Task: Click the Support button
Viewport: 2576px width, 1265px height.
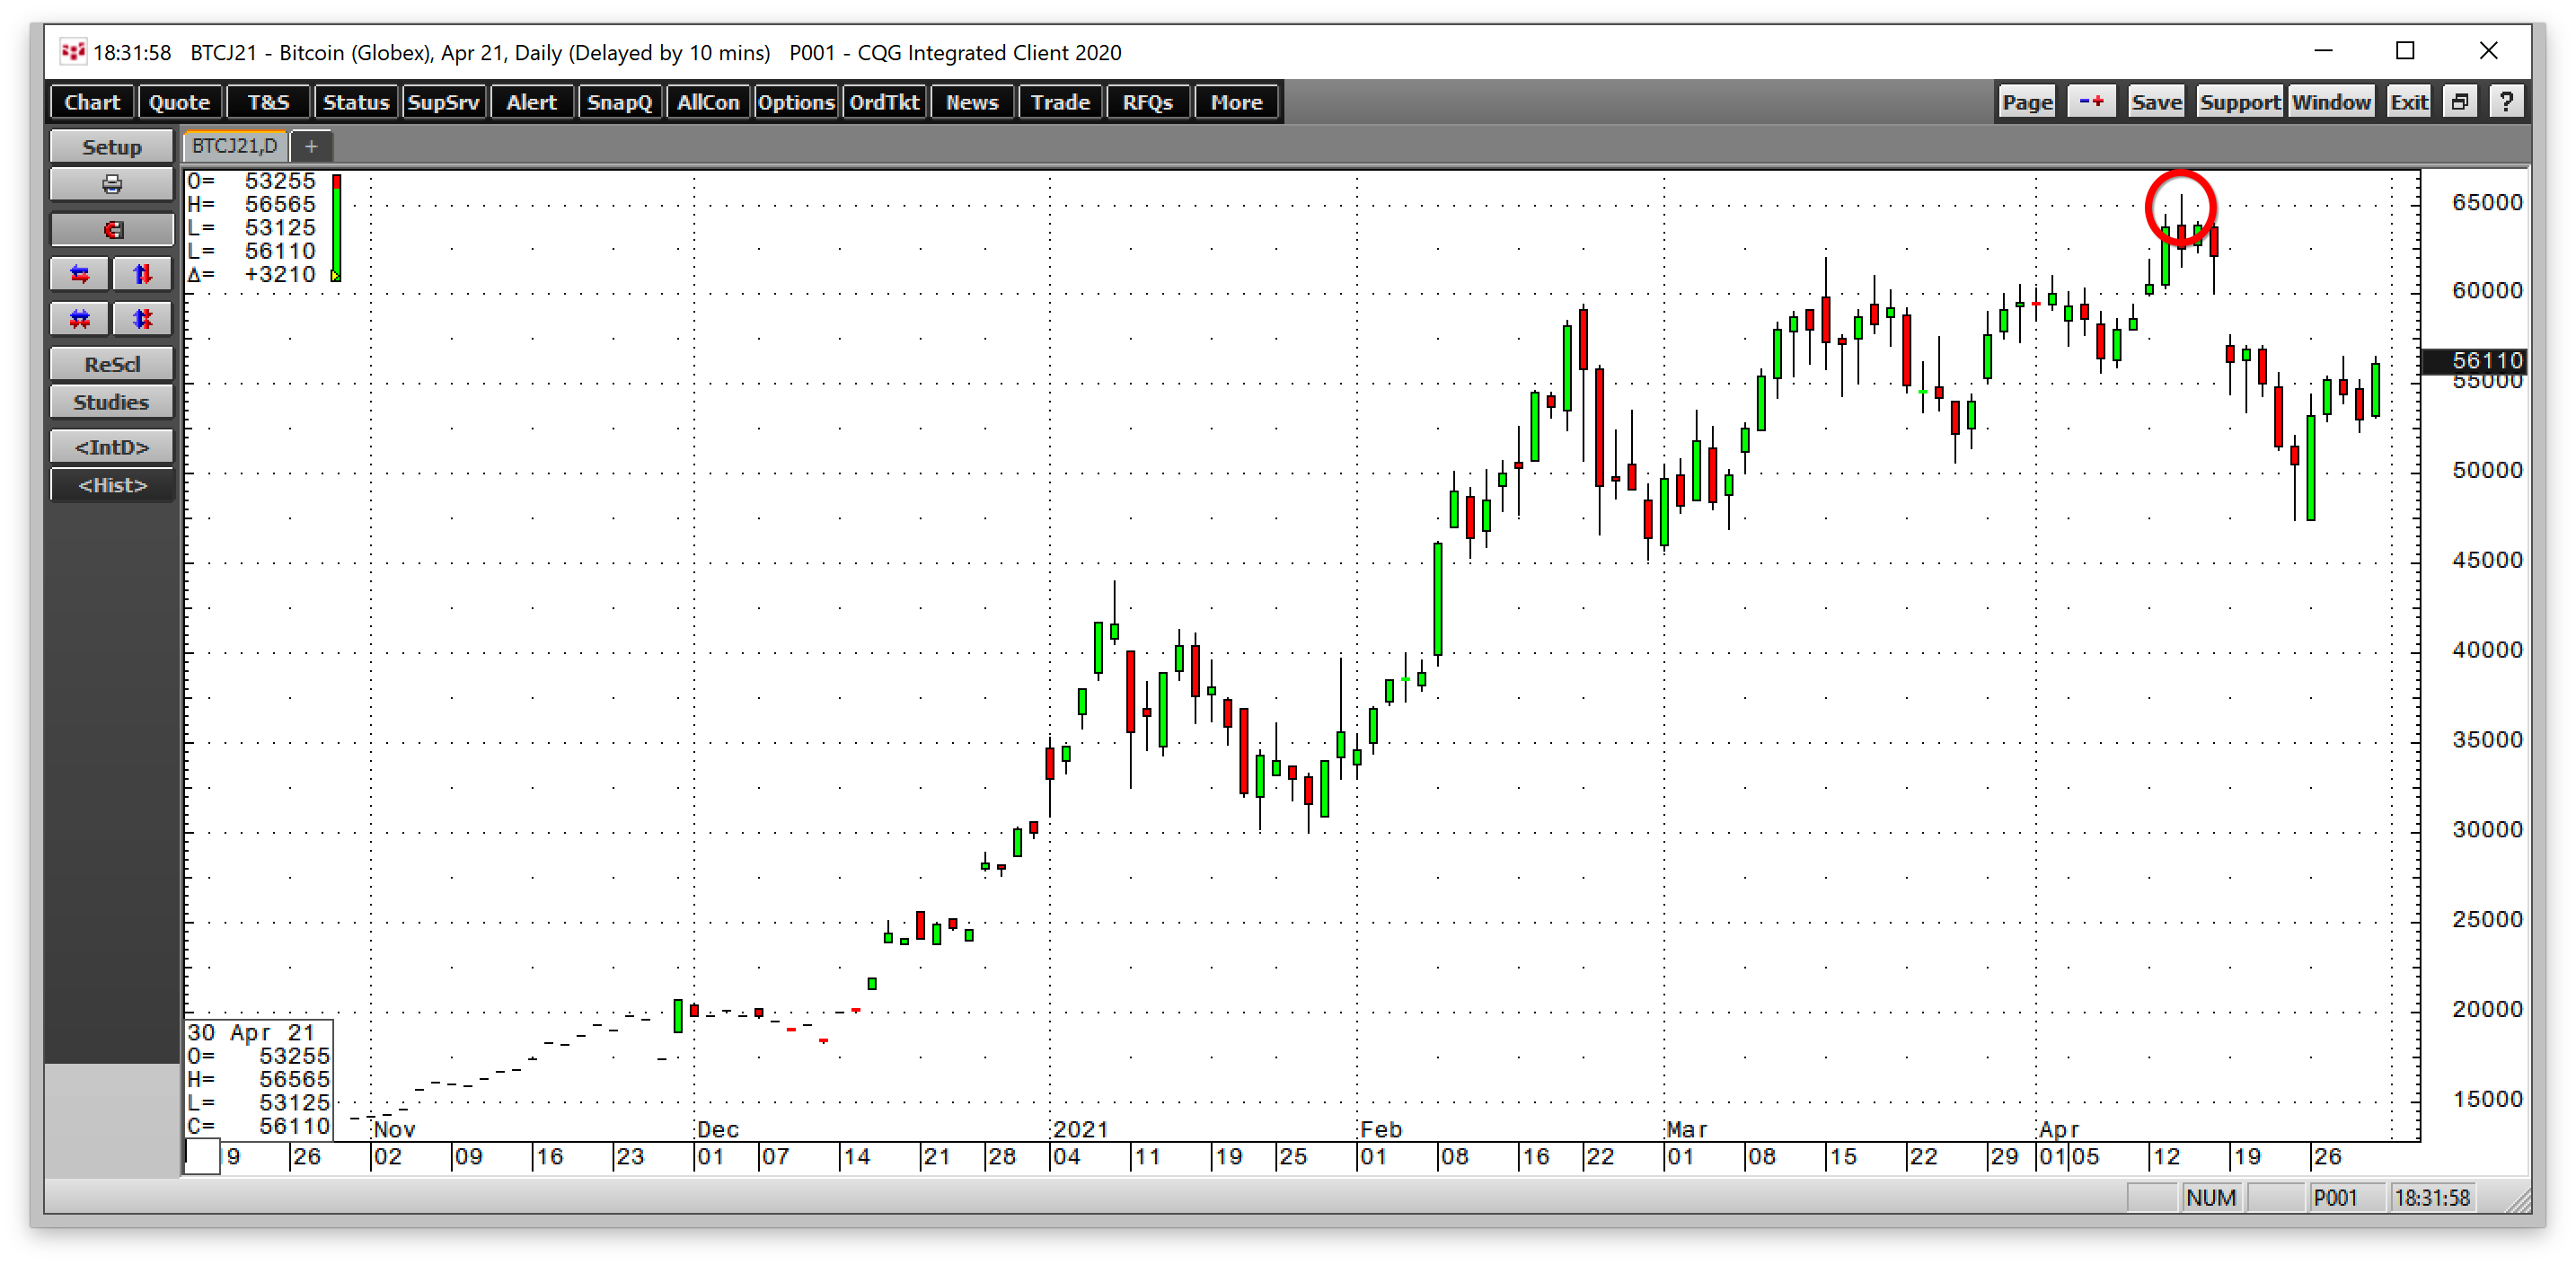Action: (x=2240, y=102)
